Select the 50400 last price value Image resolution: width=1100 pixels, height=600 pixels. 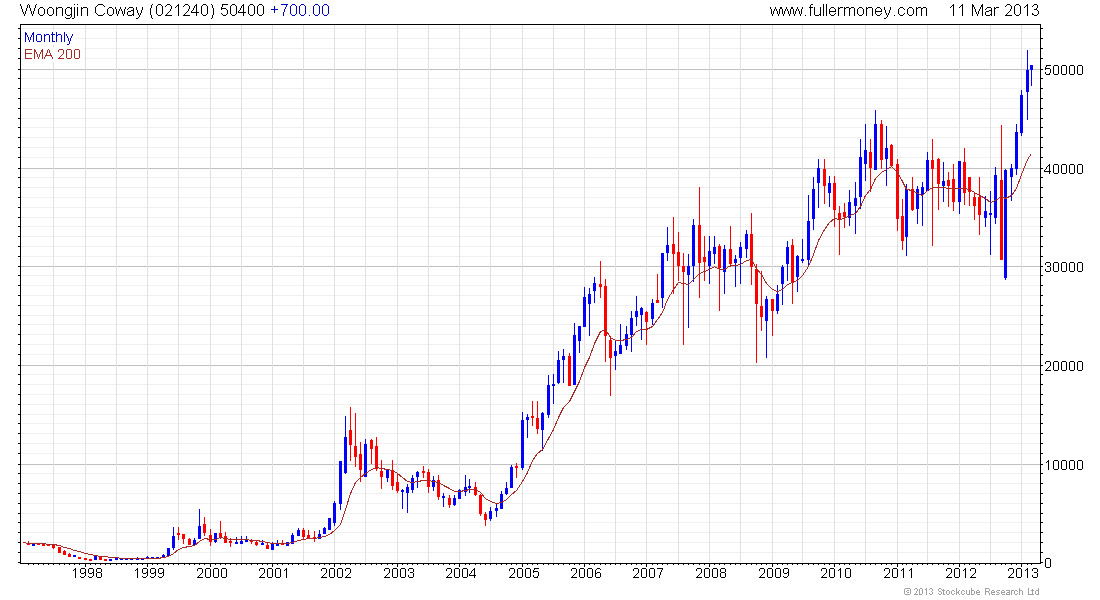pyautogui.click(x=243, y=11)
